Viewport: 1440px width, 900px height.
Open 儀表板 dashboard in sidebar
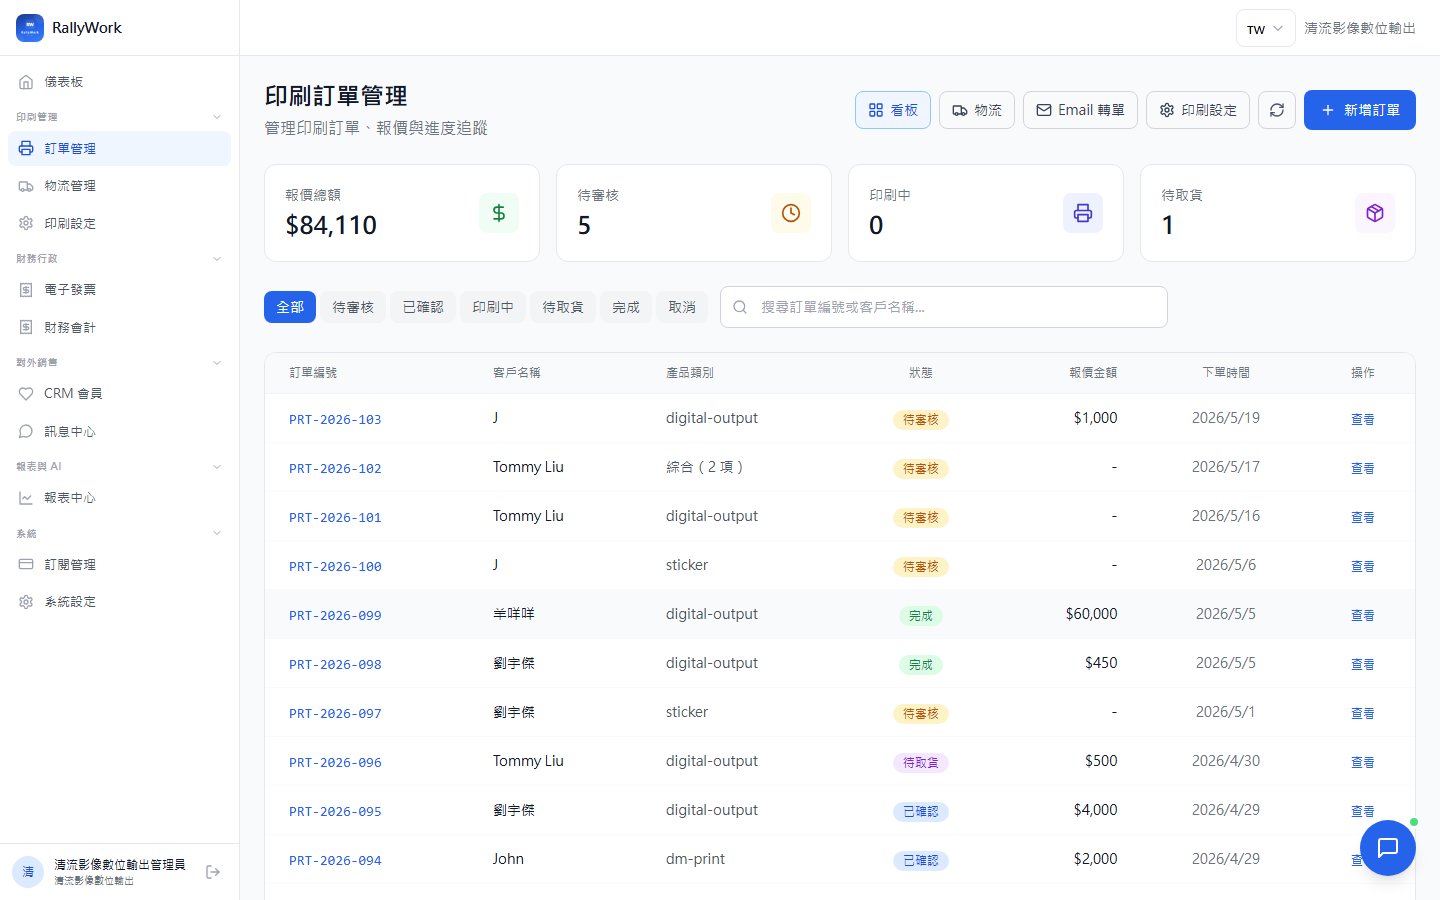click(x=119, y=82)
